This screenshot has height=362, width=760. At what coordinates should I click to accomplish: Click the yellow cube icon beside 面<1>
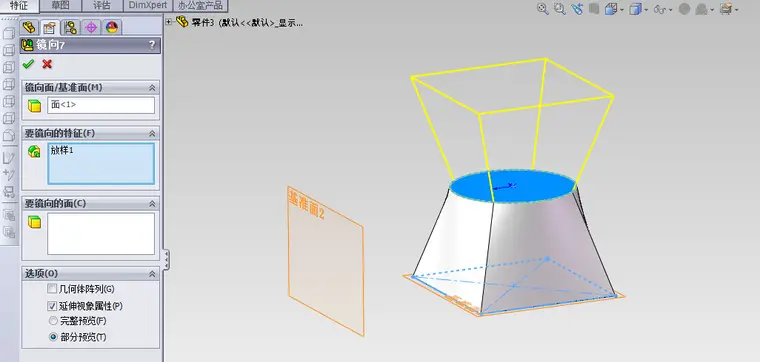(34, 106)
